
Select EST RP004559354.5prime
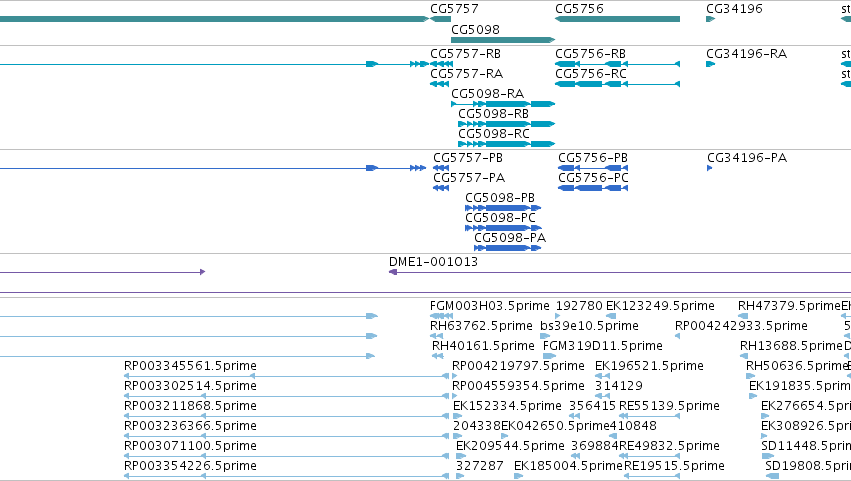pos(518,387)
